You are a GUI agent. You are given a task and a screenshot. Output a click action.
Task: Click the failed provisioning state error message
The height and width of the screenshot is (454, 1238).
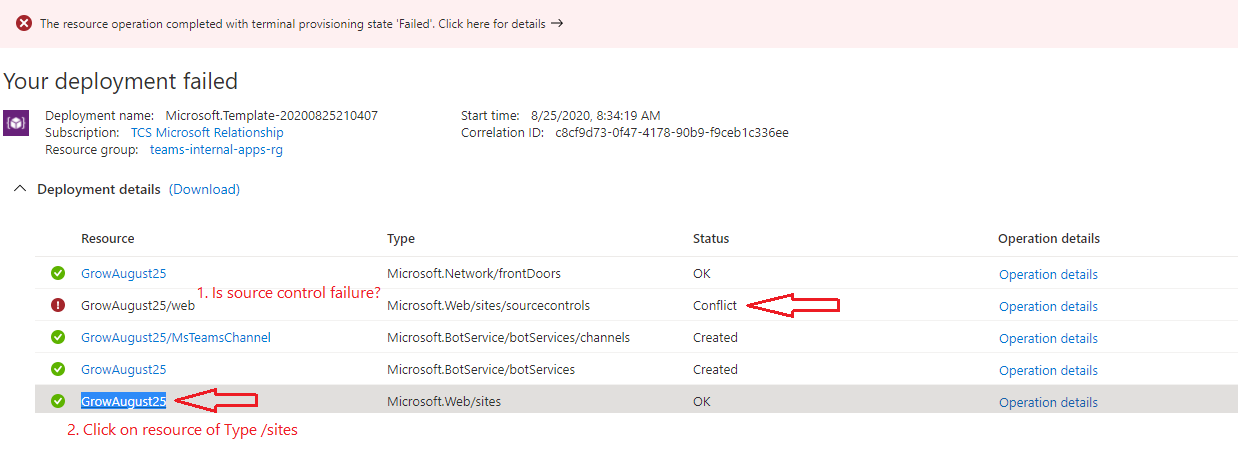pyautogui.click(x=292, y=24)
